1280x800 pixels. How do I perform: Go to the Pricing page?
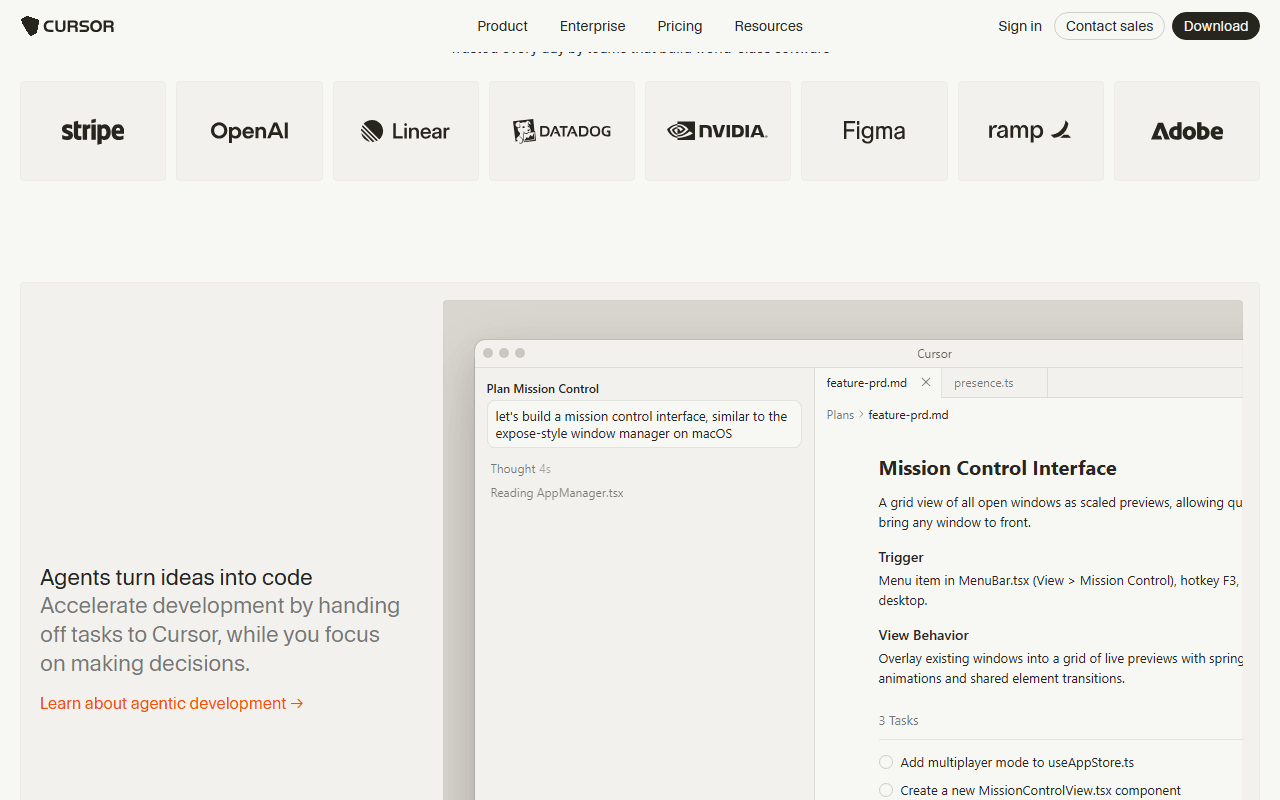(680, 26)
